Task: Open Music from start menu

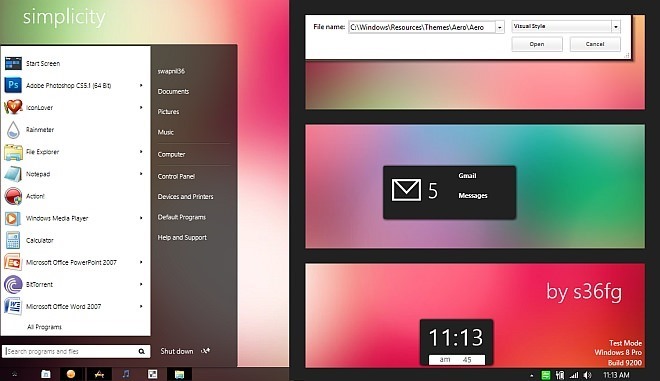Action: point(166,132)
